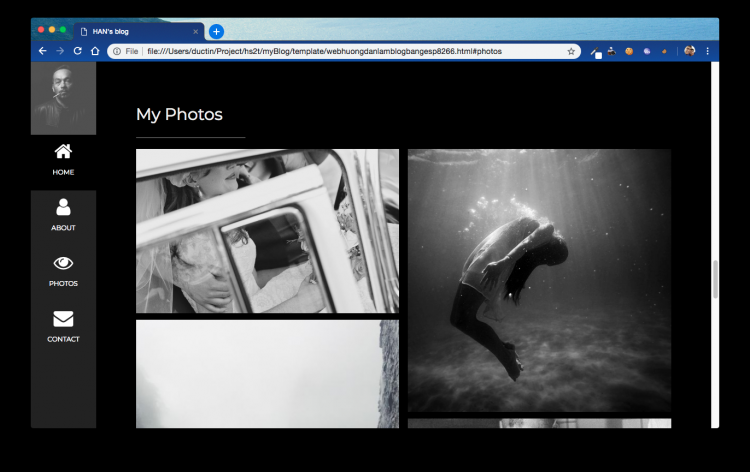Open the coffee pot extension icon

pyautogui.click(x=612, y=51)
